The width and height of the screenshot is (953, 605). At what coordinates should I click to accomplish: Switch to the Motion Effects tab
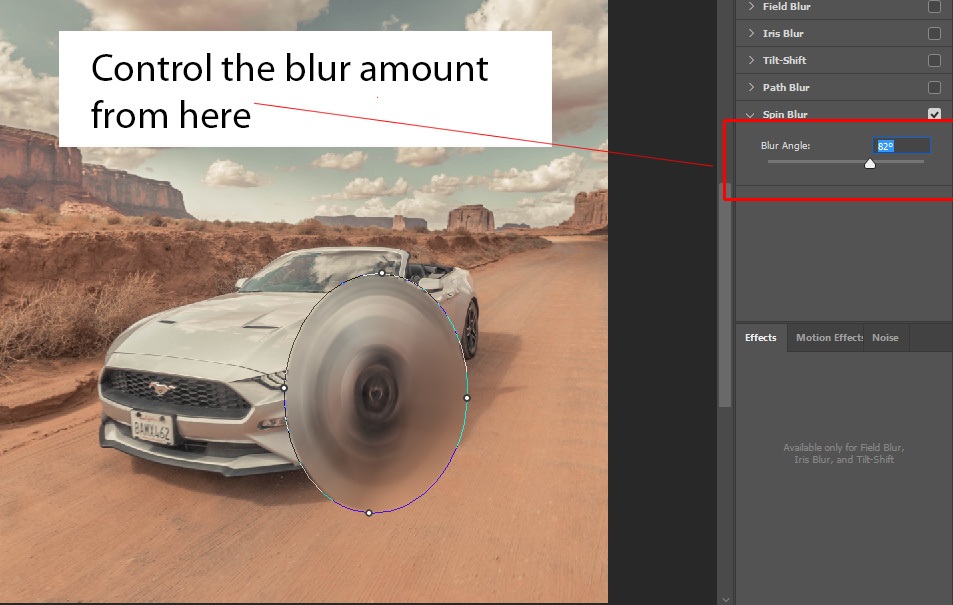tap(829, 338)
